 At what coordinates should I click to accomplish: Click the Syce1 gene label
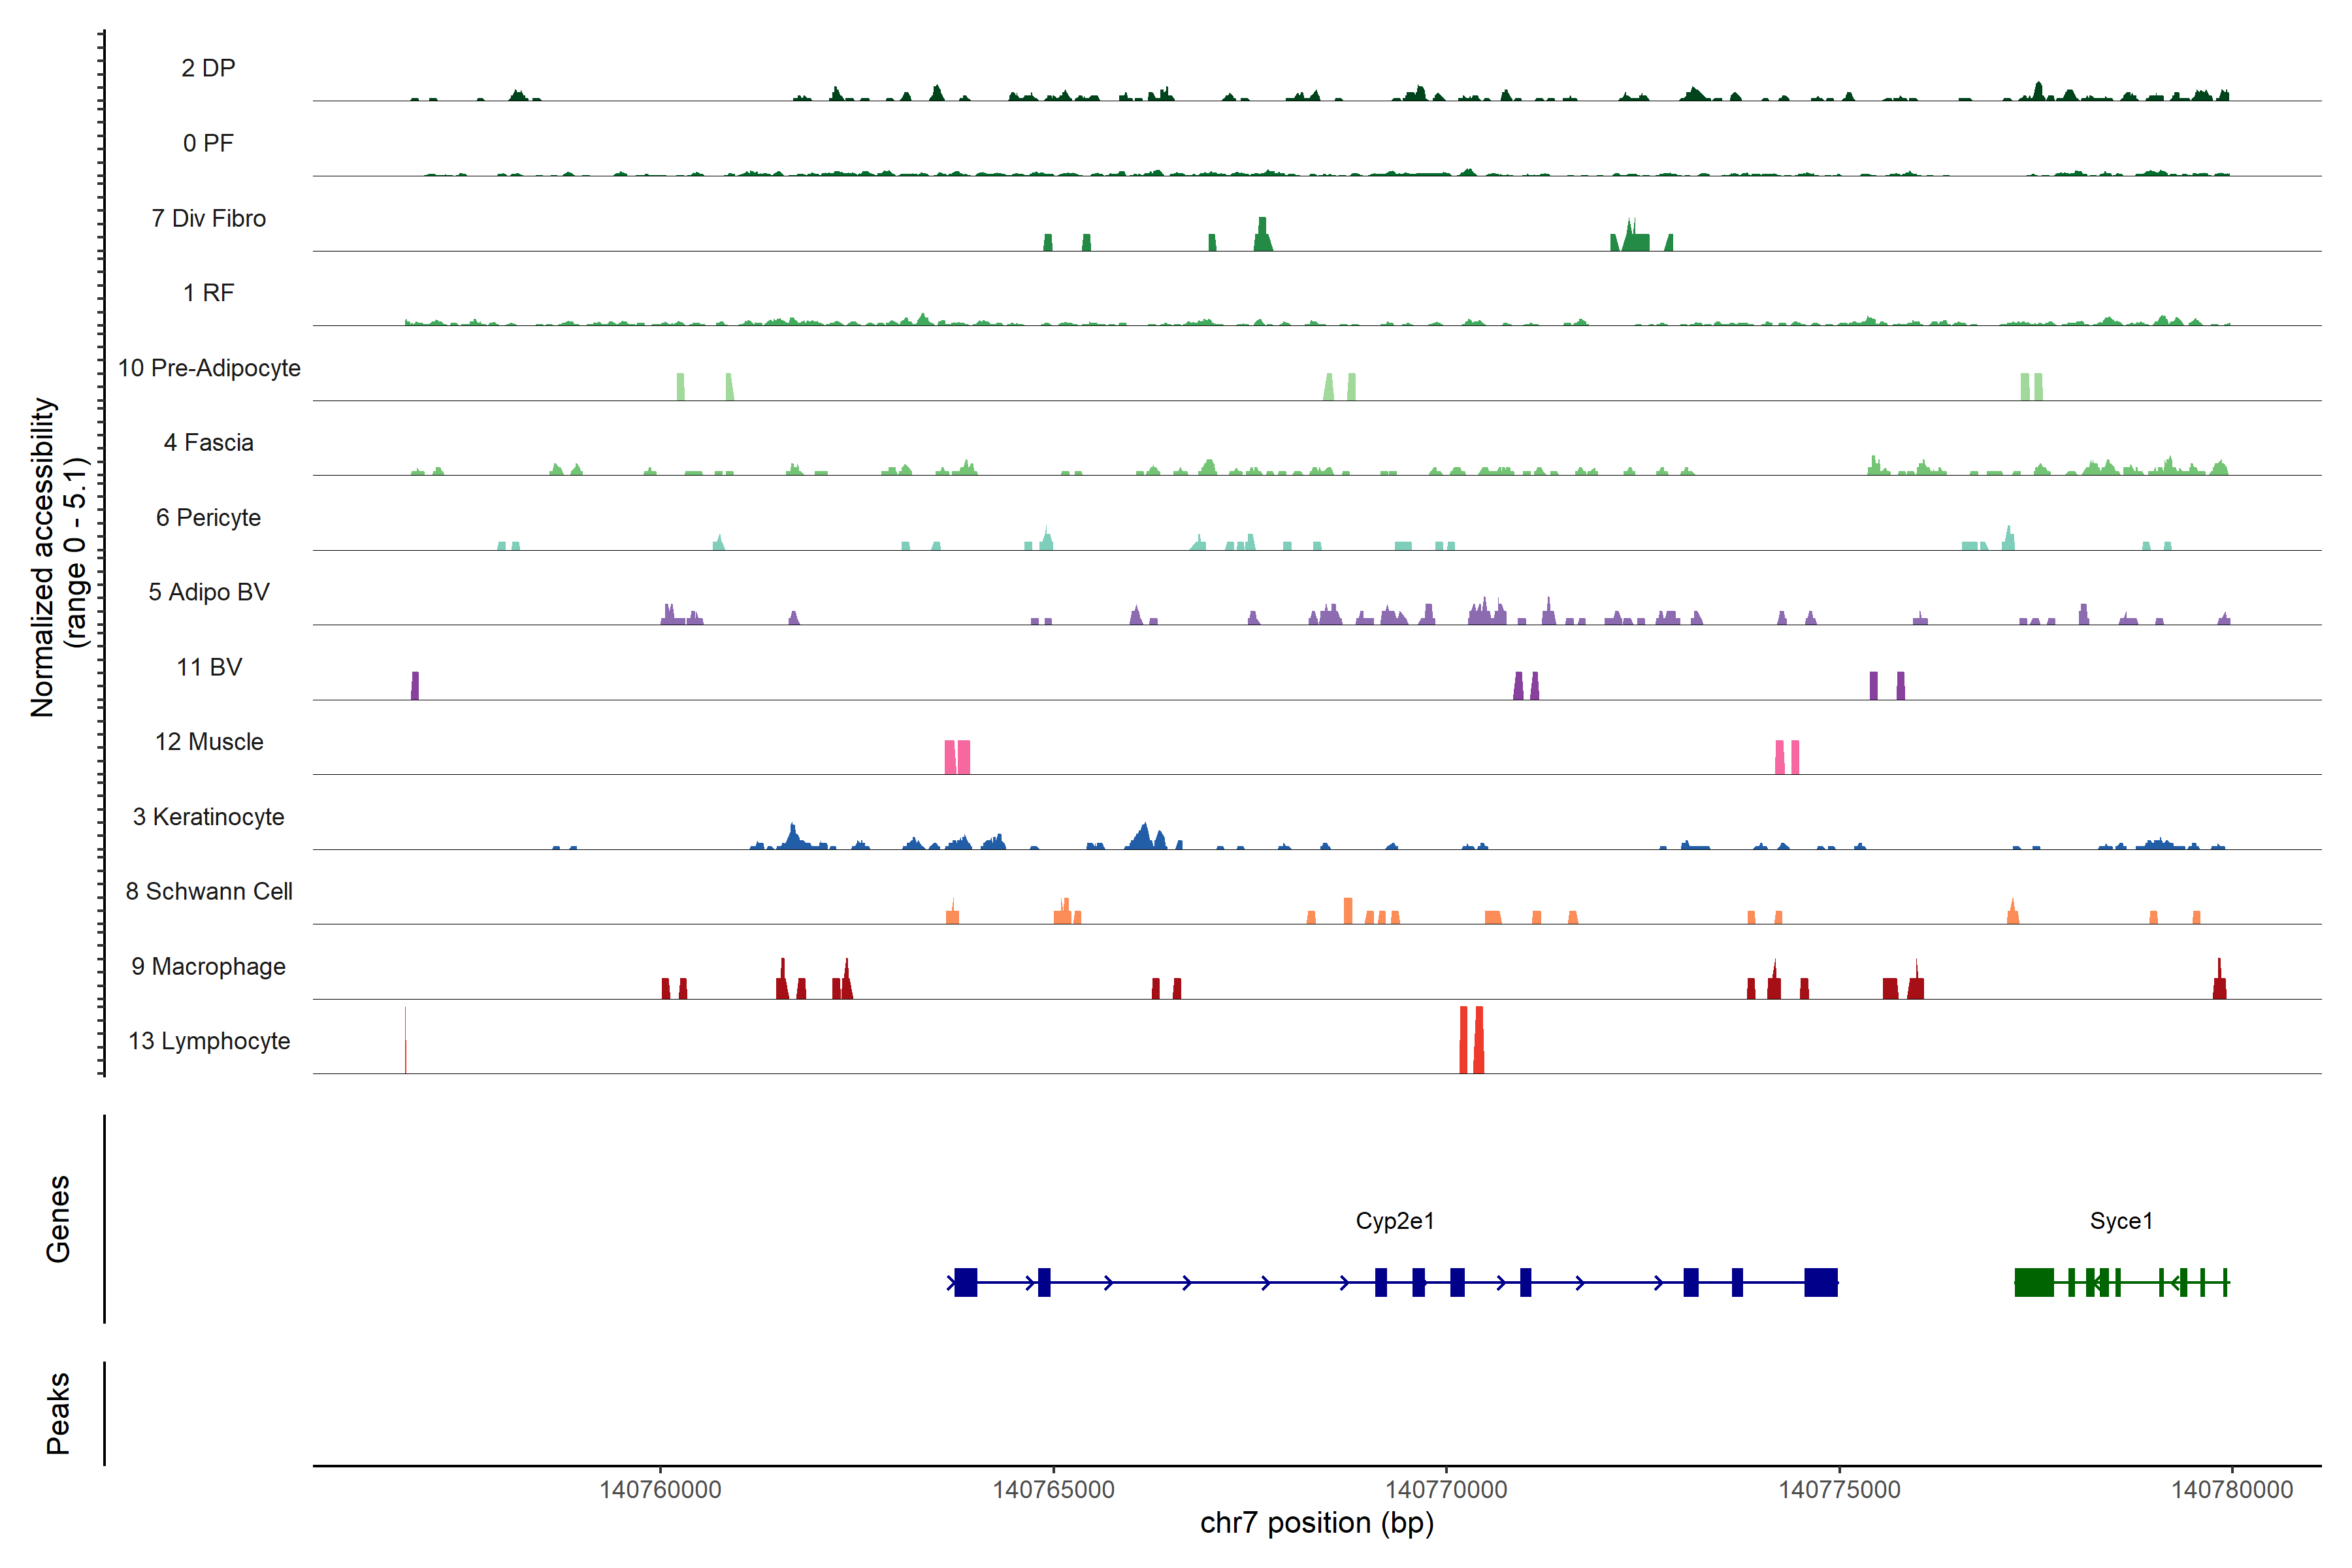2120,1221
